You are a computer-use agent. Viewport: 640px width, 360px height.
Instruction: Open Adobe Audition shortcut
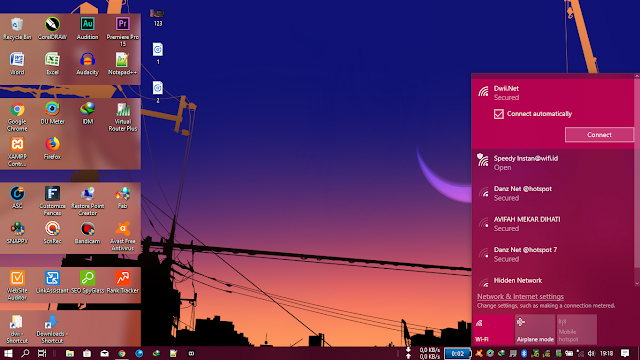point(87,29)
